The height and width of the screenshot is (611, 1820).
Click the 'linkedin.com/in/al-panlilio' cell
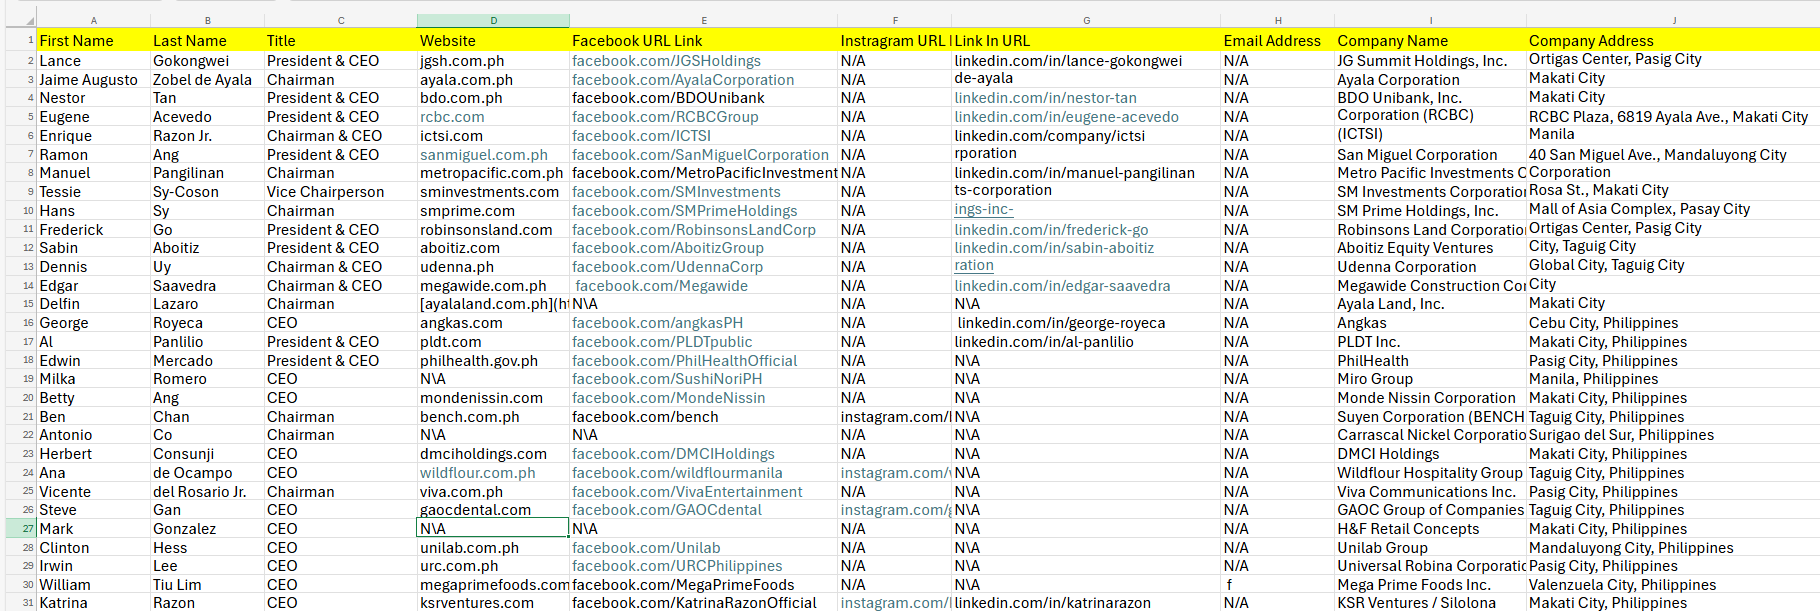coord(1086,342)
